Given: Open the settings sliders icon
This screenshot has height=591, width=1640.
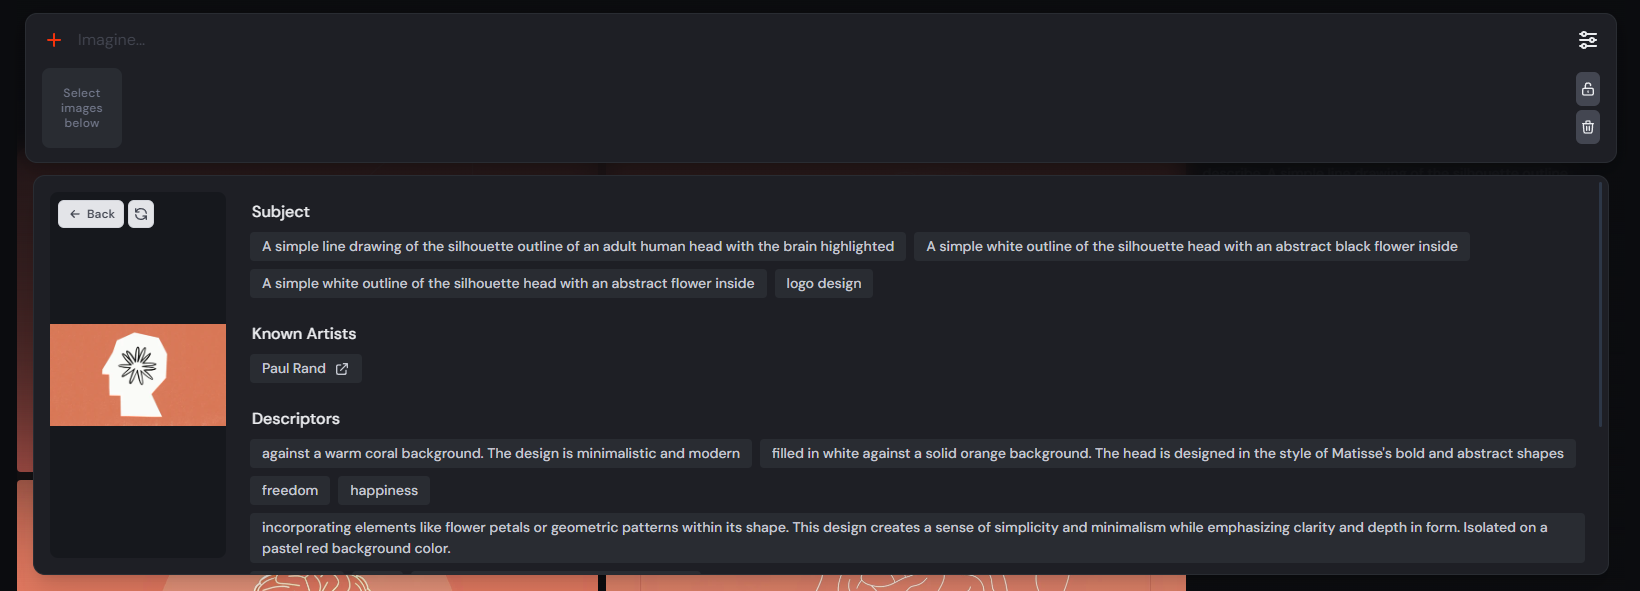Looking at the screenshot, I should tap(1588, 40).
